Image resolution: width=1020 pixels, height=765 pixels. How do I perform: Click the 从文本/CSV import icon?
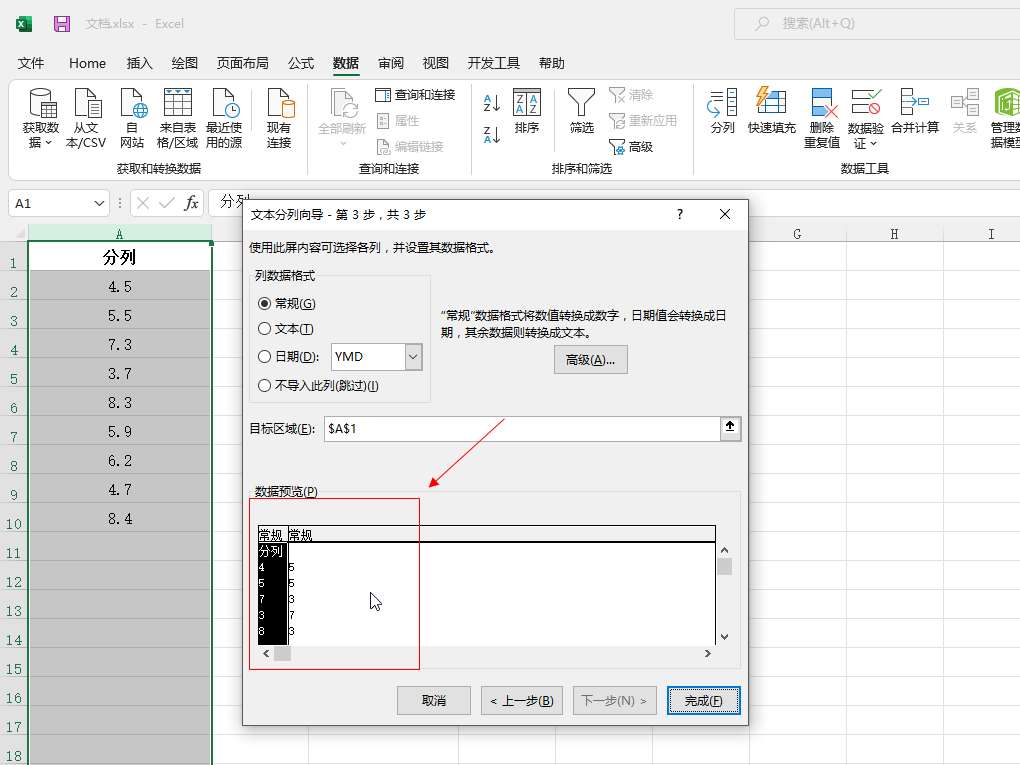pyautogui.click(x=87, y=103)
